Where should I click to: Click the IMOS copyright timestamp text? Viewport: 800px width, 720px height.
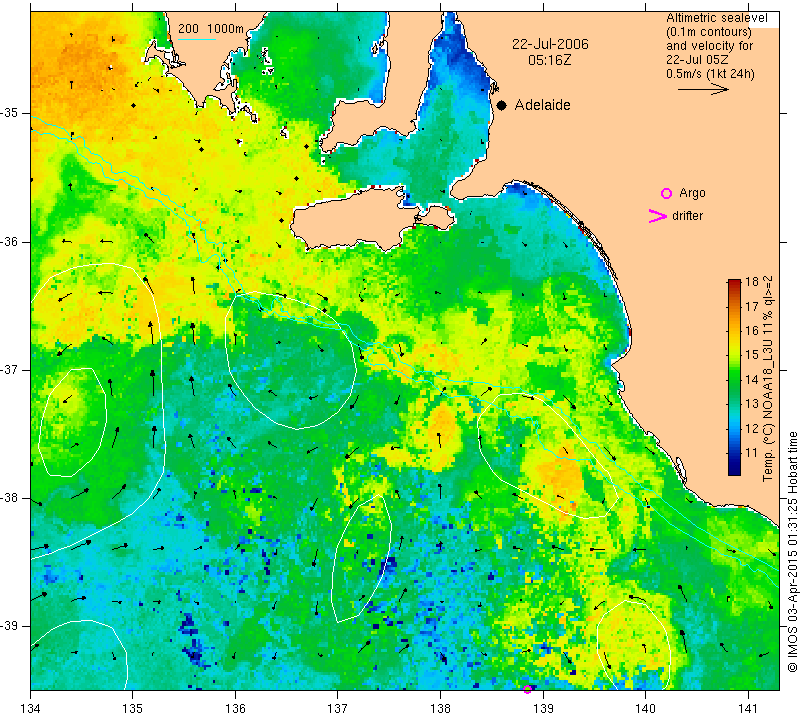click(x=792, y=551)
